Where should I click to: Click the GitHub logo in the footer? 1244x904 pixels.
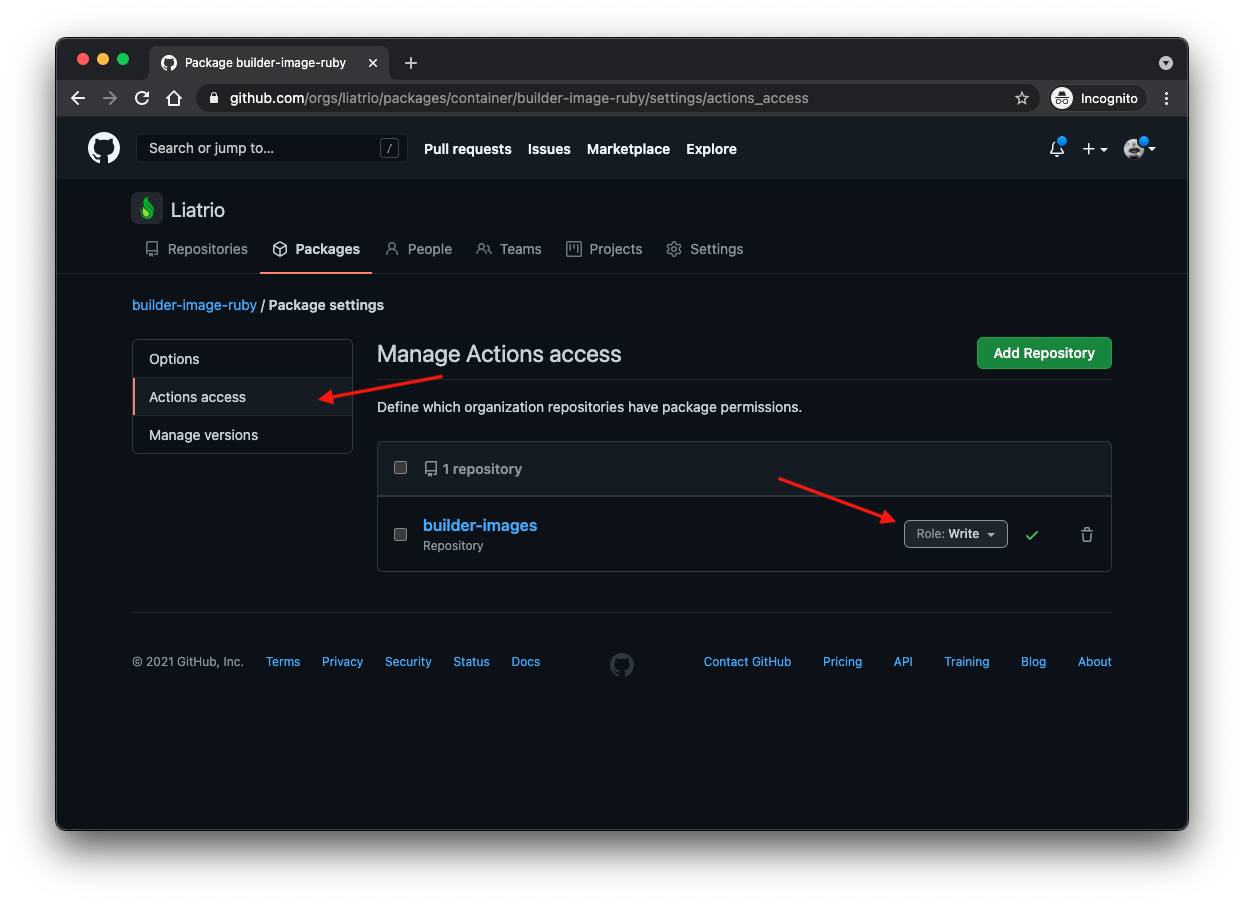pyautogui.click(x=622, y=665)
